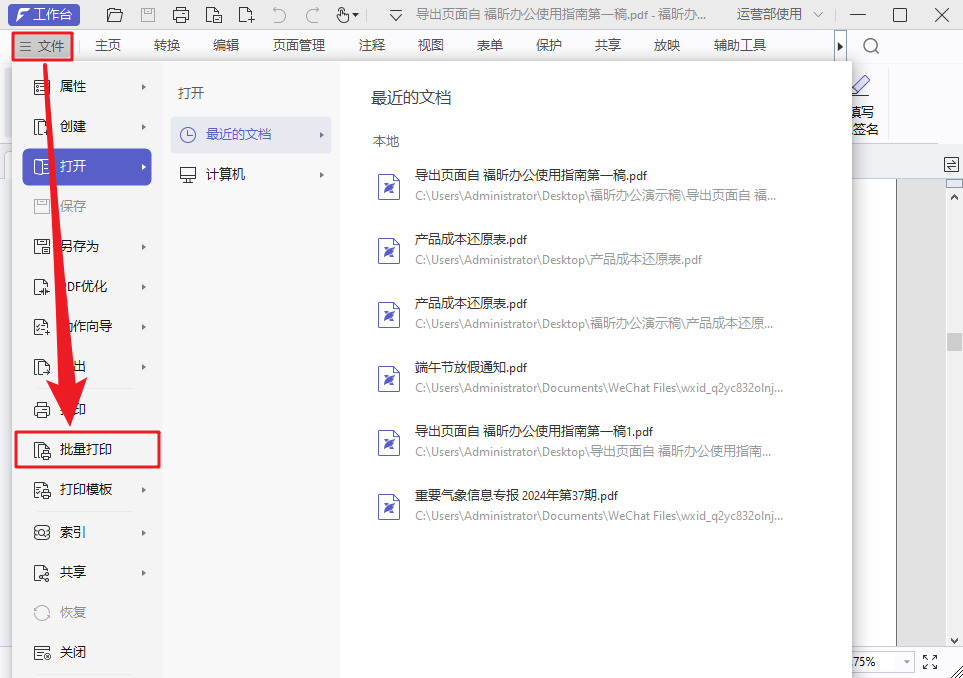This screenshot has height=678, width=963.
Task: Click the new blank document icon
Action: click(248, 14)
